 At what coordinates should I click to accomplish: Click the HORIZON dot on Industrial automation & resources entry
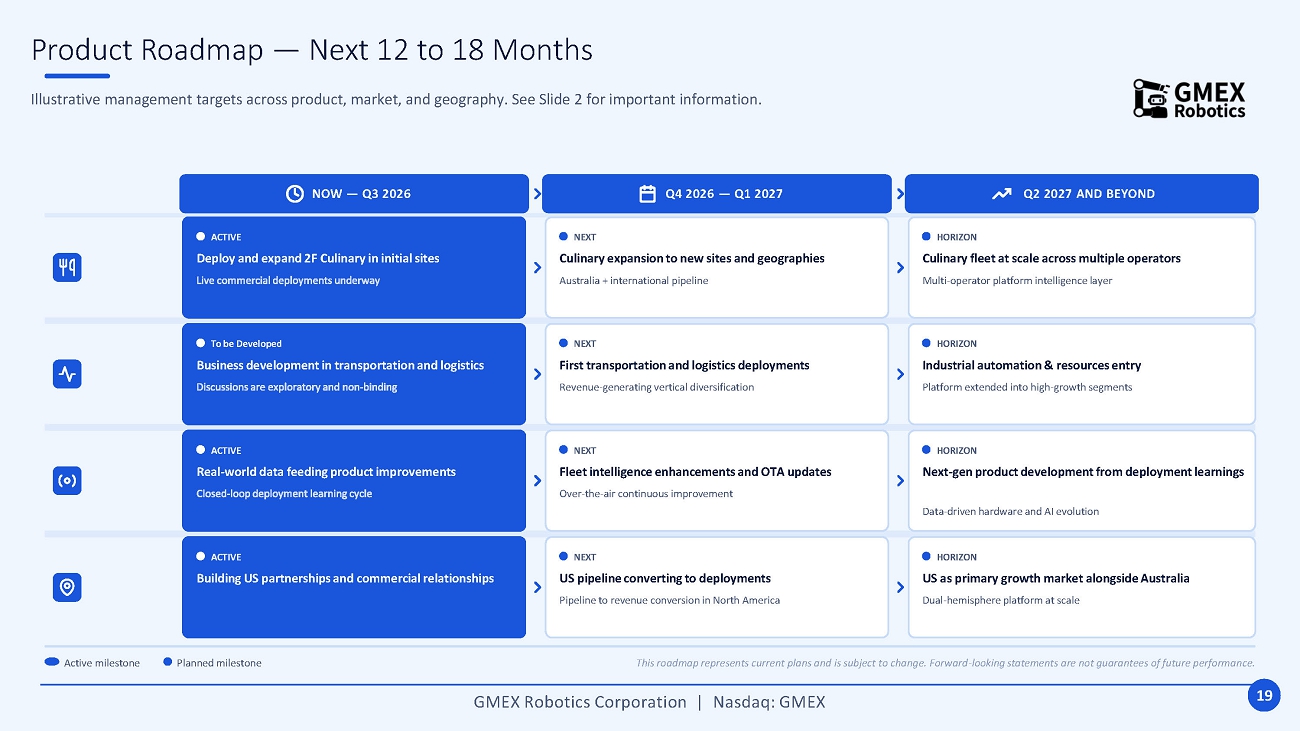tap(927, 343)
